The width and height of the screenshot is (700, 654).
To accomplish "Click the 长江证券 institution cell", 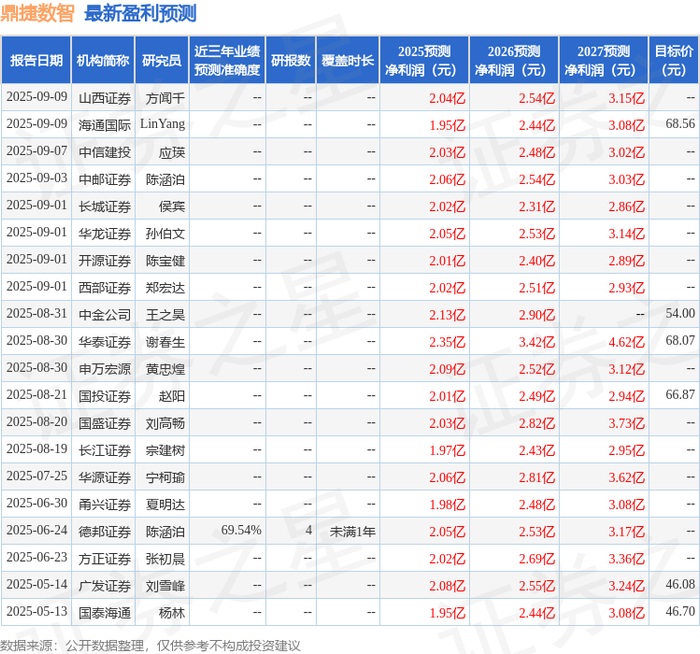I will 104,450.
